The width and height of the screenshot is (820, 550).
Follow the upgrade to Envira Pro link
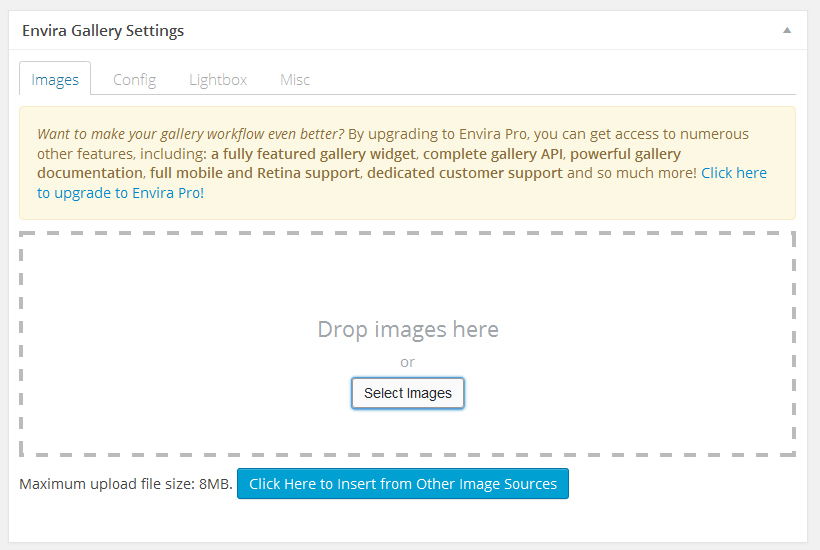pyautogui.click(x=733, y=173)
